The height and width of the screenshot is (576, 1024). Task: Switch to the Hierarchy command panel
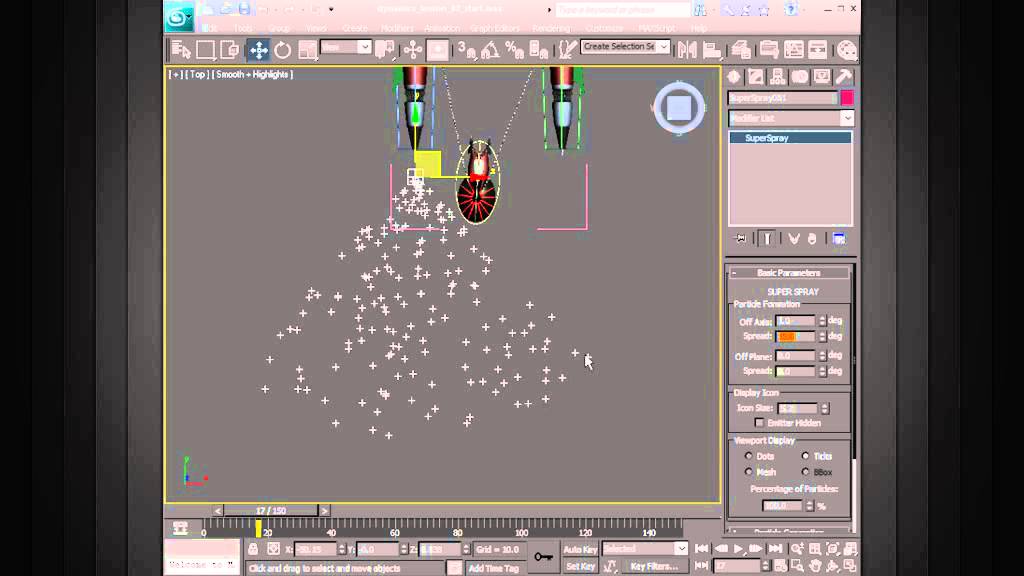(x=777, y=77)
